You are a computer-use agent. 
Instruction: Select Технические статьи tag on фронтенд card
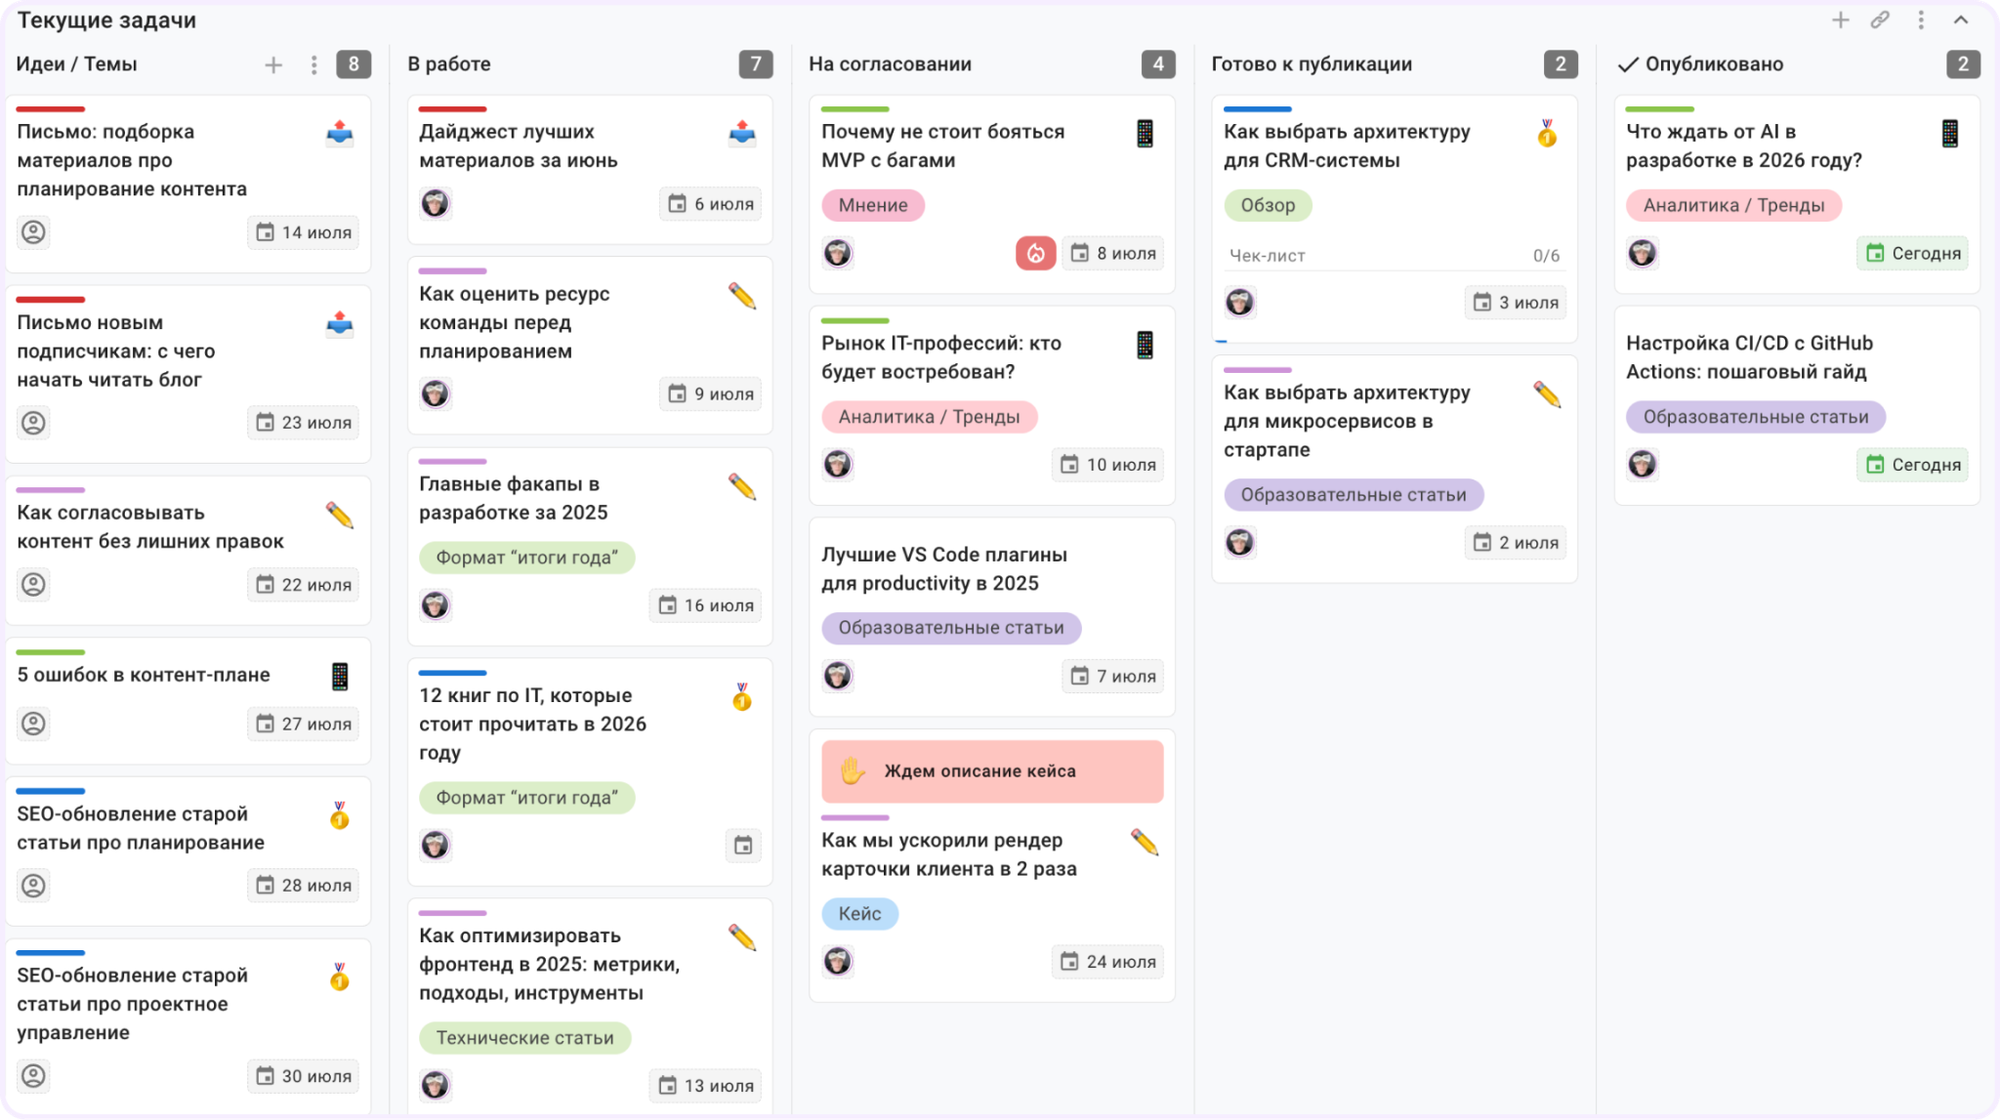[x=525, y=1038]
